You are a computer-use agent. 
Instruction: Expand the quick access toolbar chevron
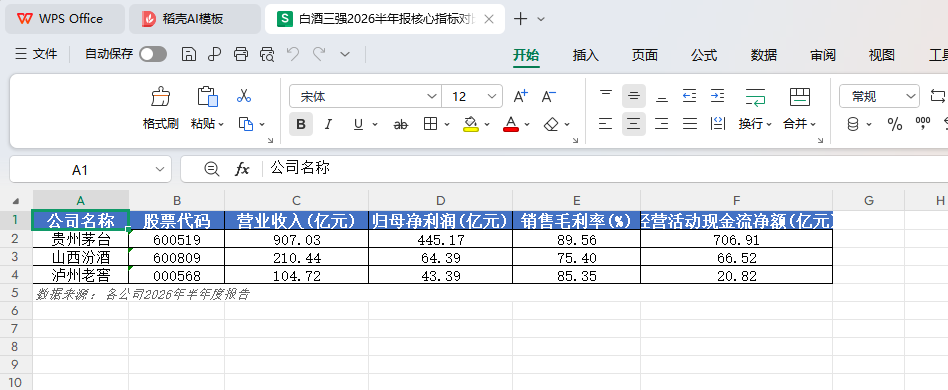click(345, 54)
